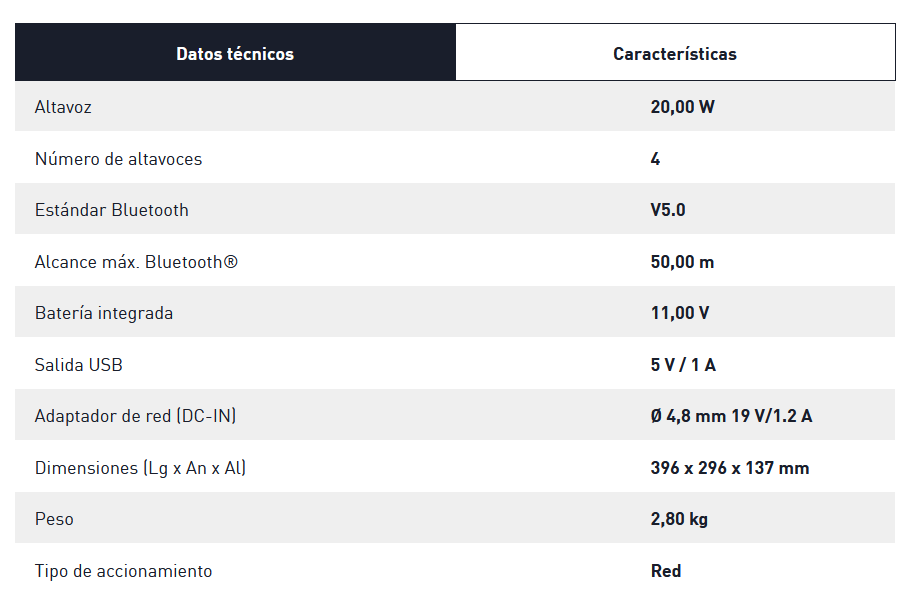Click the Alcance máx. Bluetooth label
The width and height of the screenshot is (907, 609).
tap(136, 262)
